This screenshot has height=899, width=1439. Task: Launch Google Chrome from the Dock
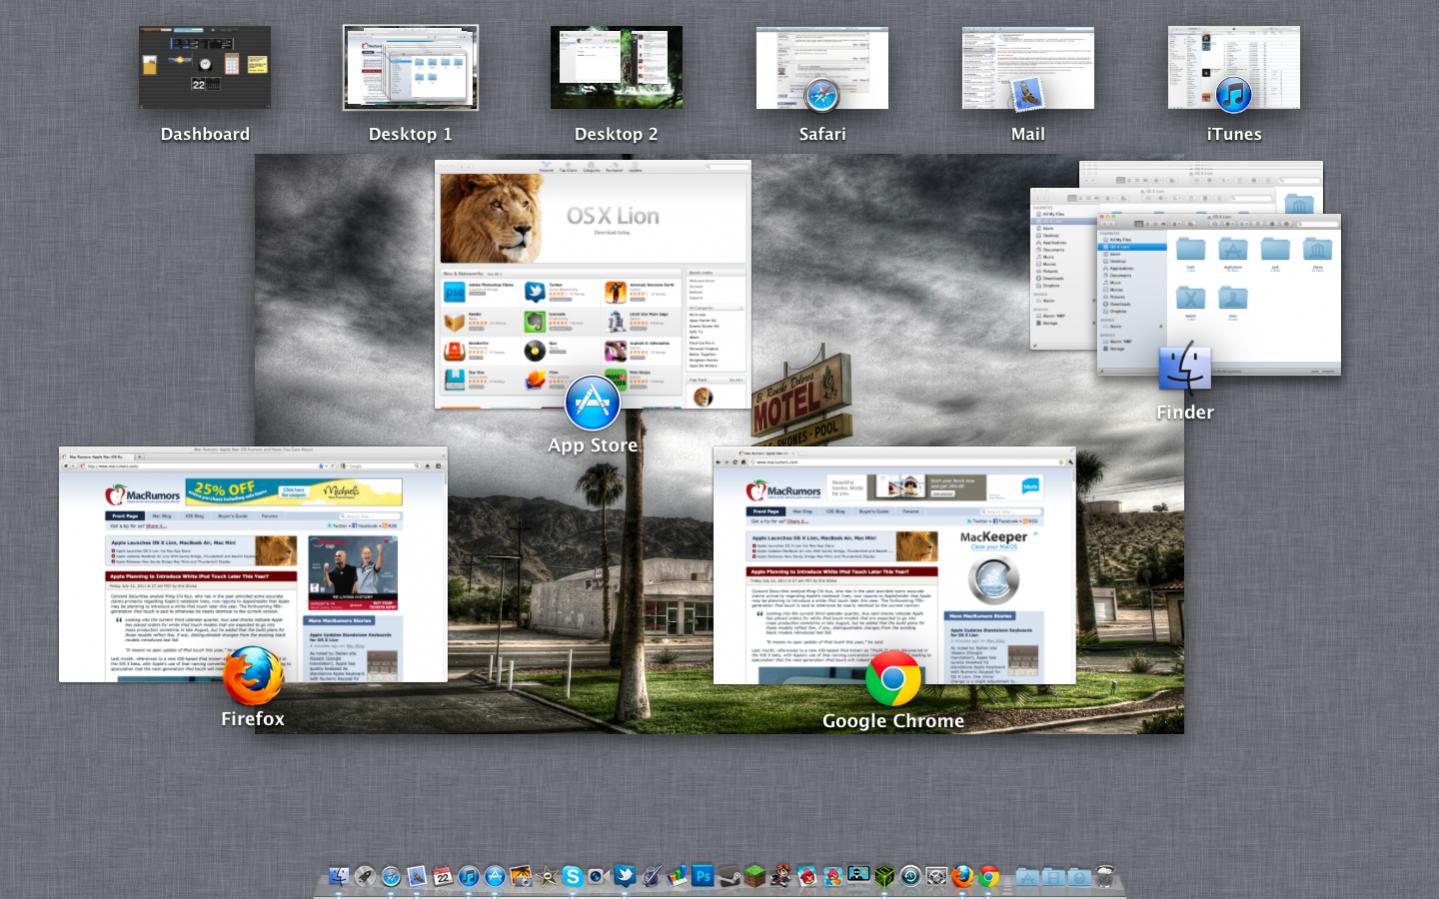click(988, 876)
